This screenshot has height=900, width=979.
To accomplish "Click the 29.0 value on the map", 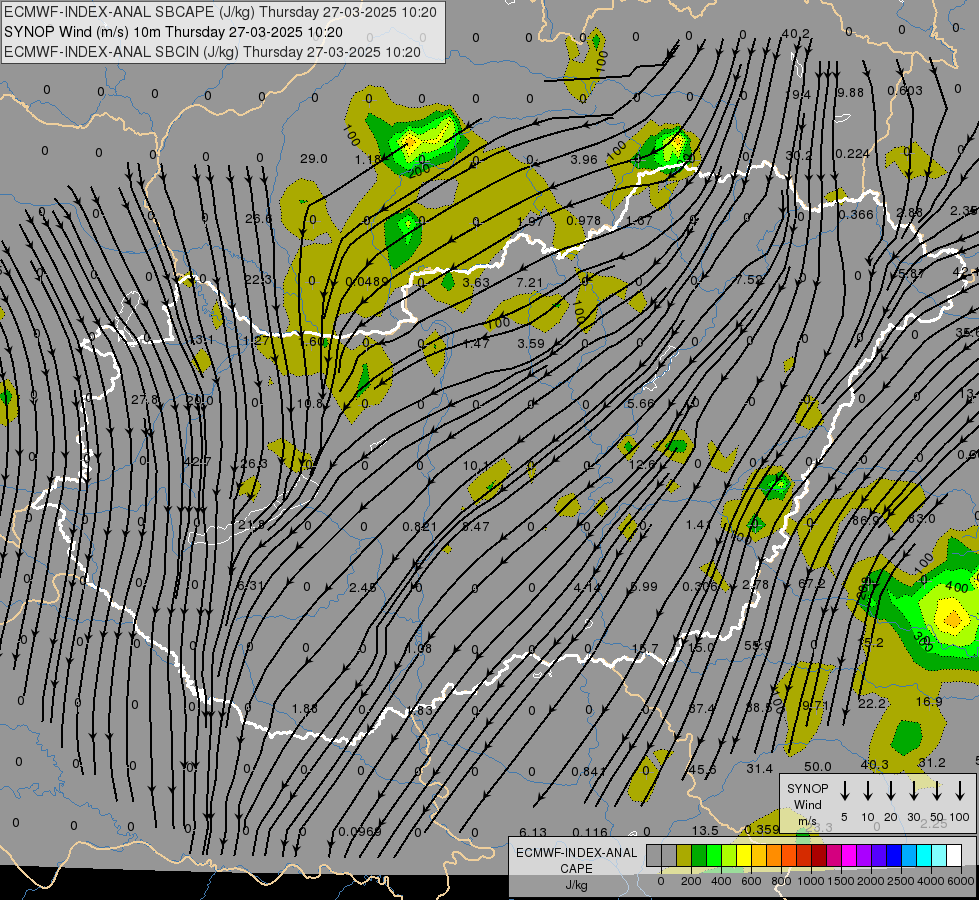I will coord(313,159).
